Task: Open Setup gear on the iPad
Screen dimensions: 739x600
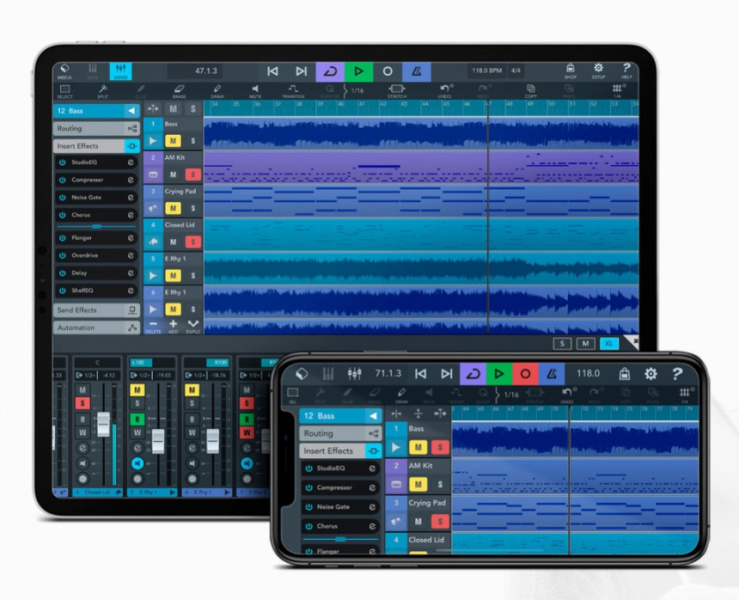Action: click(x=598, y=71)
